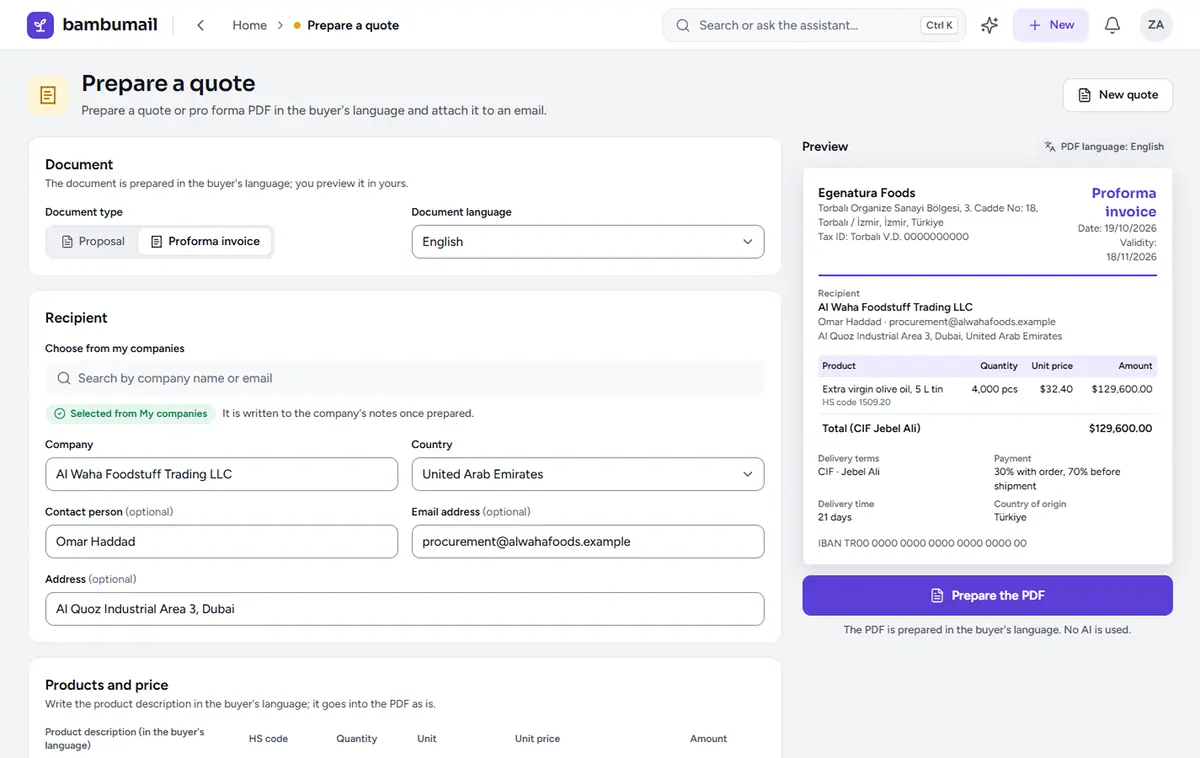Viewport: 1200px width, 758px height.
Task: Open the Document language dropdown
Action: click(x=588, y=242)
